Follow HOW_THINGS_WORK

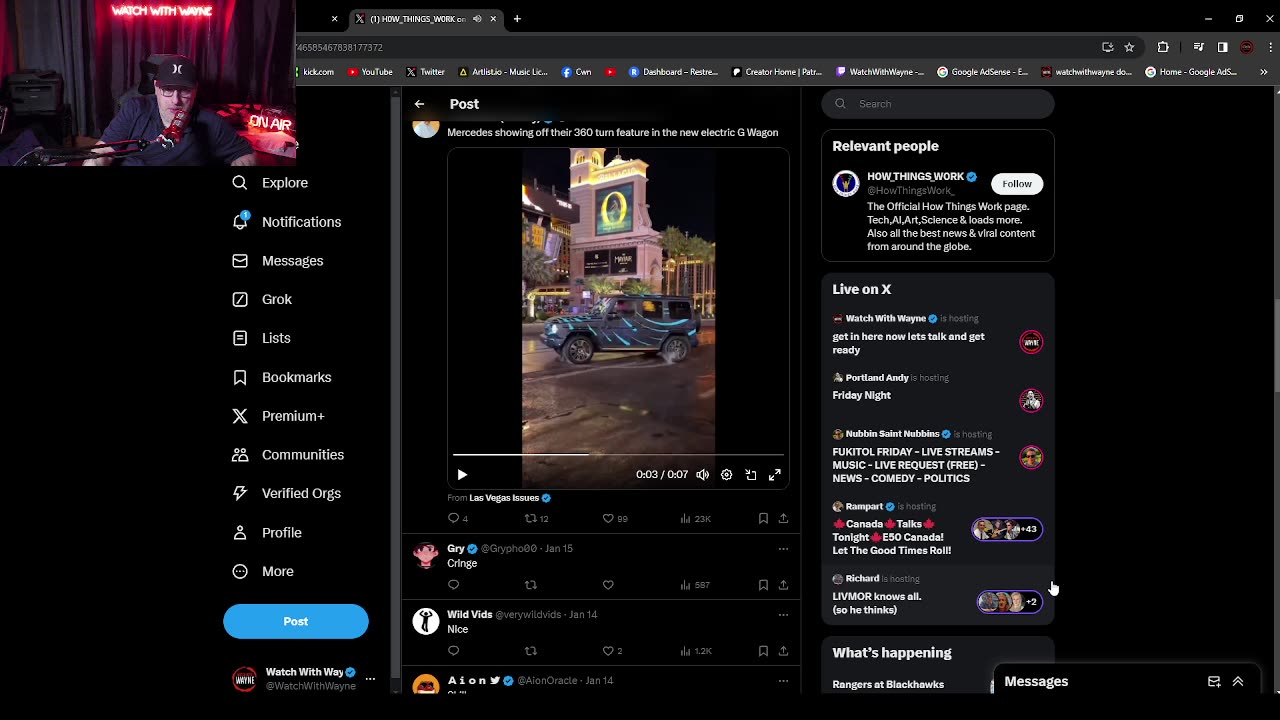point(1017,184)
